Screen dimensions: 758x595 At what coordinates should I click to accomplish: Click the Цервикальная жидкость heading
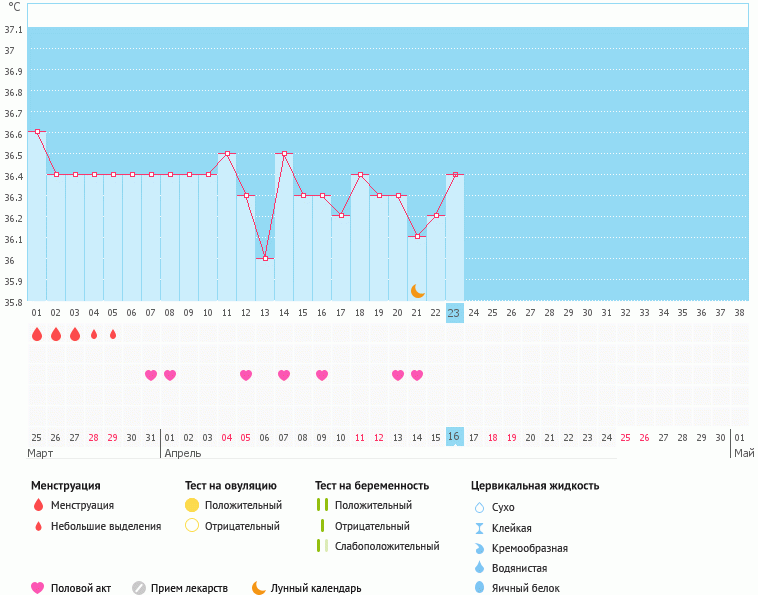[x=535, y=486]
